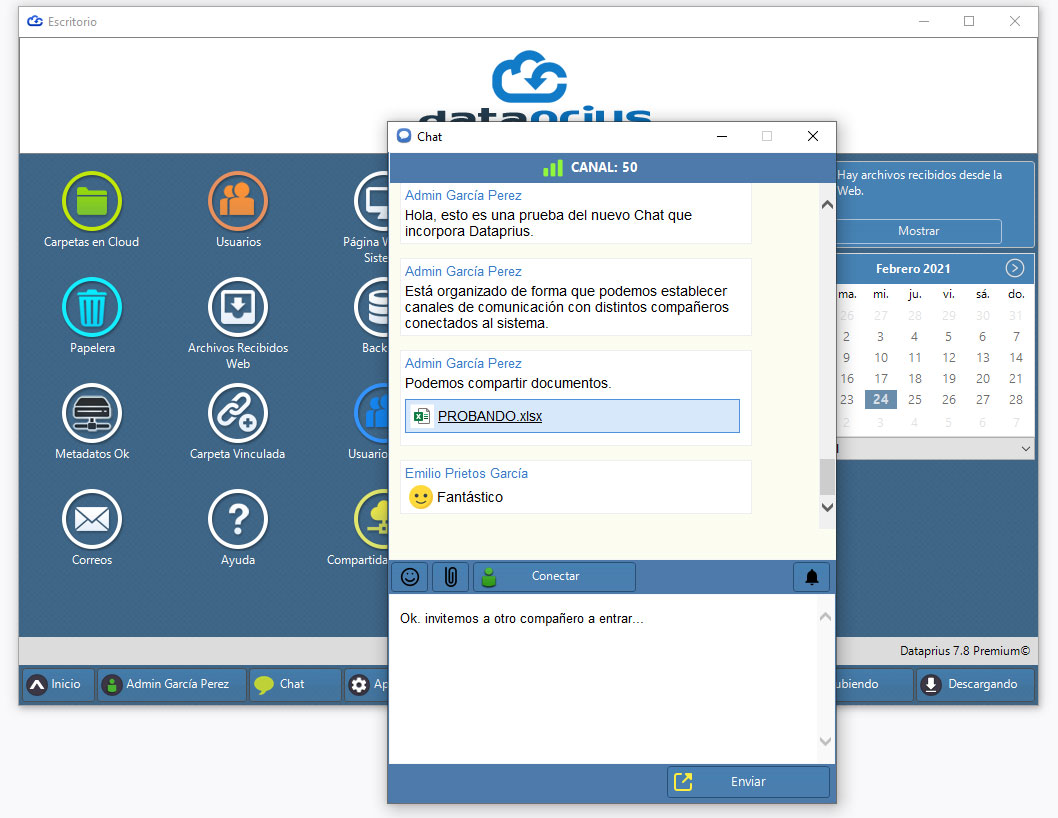Open the PROBANDO.xlsx shared file
The image size is (1058, 818).
click(490, 416)
